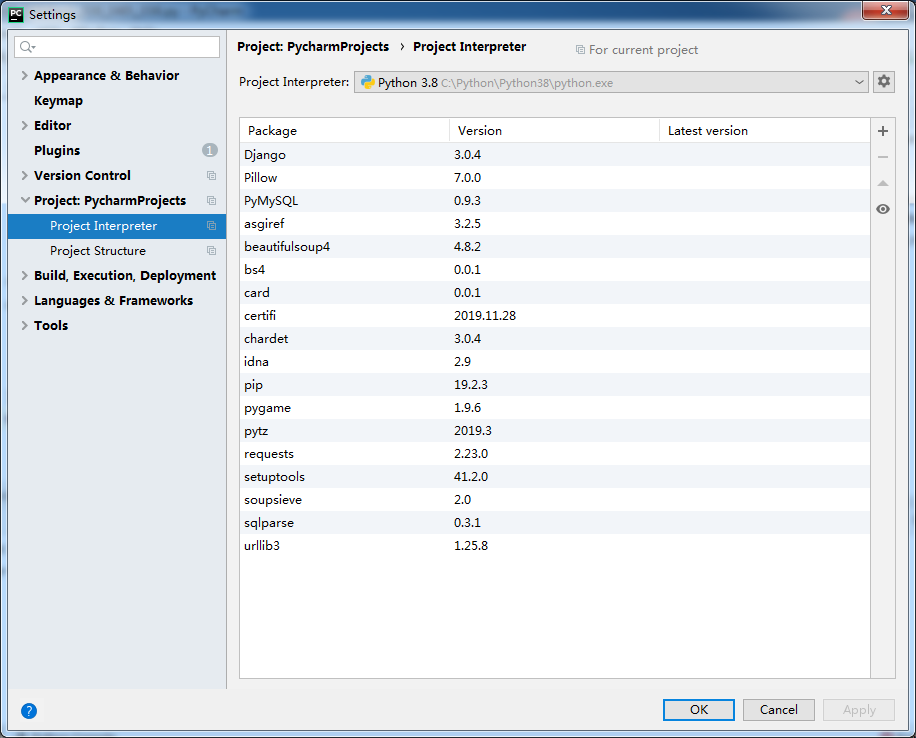Click the PyCharm logo in title bar
The width and height of the screenshot is (916, 738).
[16, 14]
